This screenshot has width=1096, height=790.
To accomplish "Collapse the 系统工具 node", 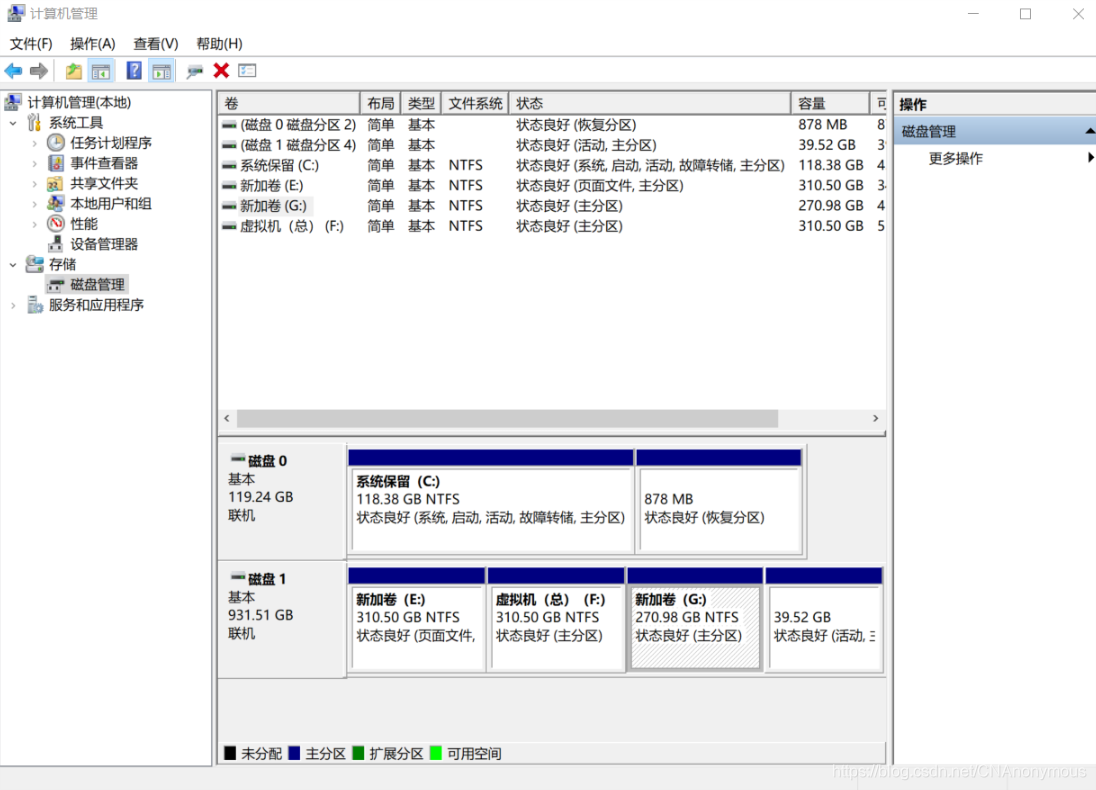I will [13, 123].
